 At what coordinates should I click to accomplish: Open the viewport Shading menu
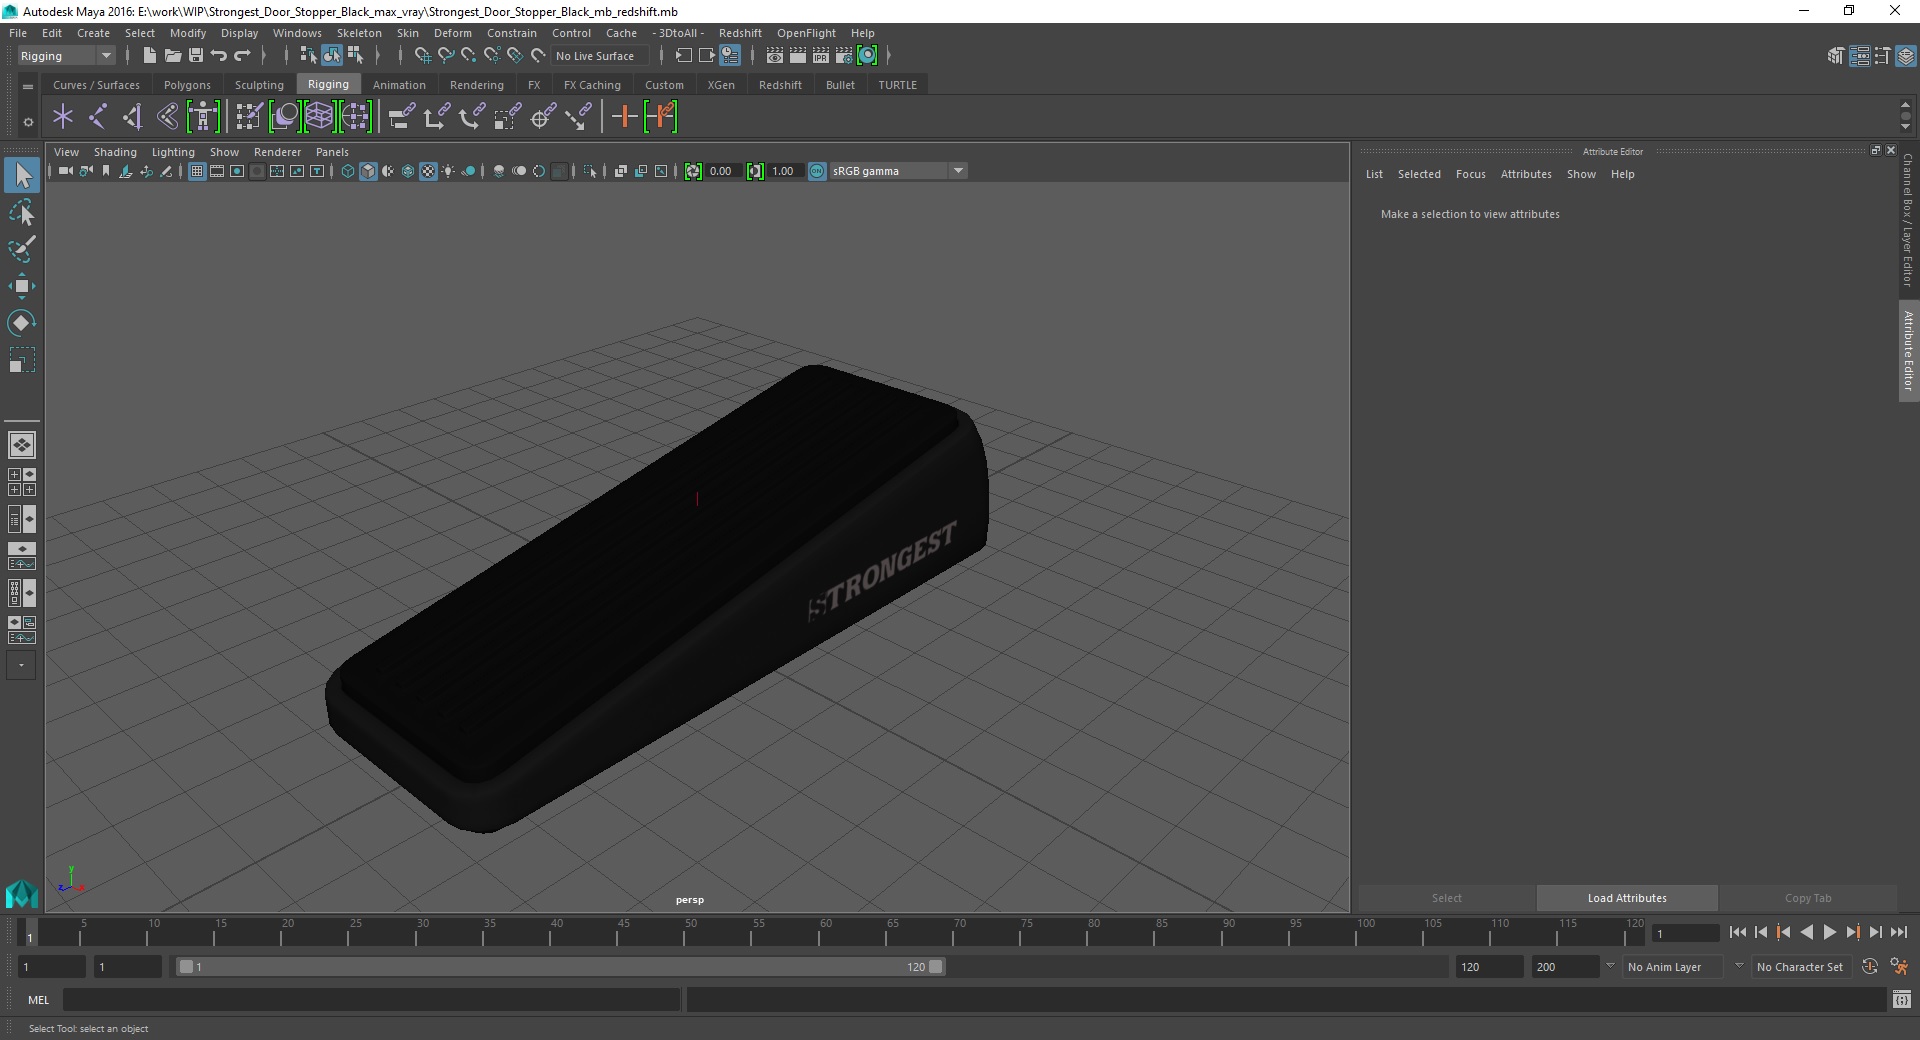[115, 152]
